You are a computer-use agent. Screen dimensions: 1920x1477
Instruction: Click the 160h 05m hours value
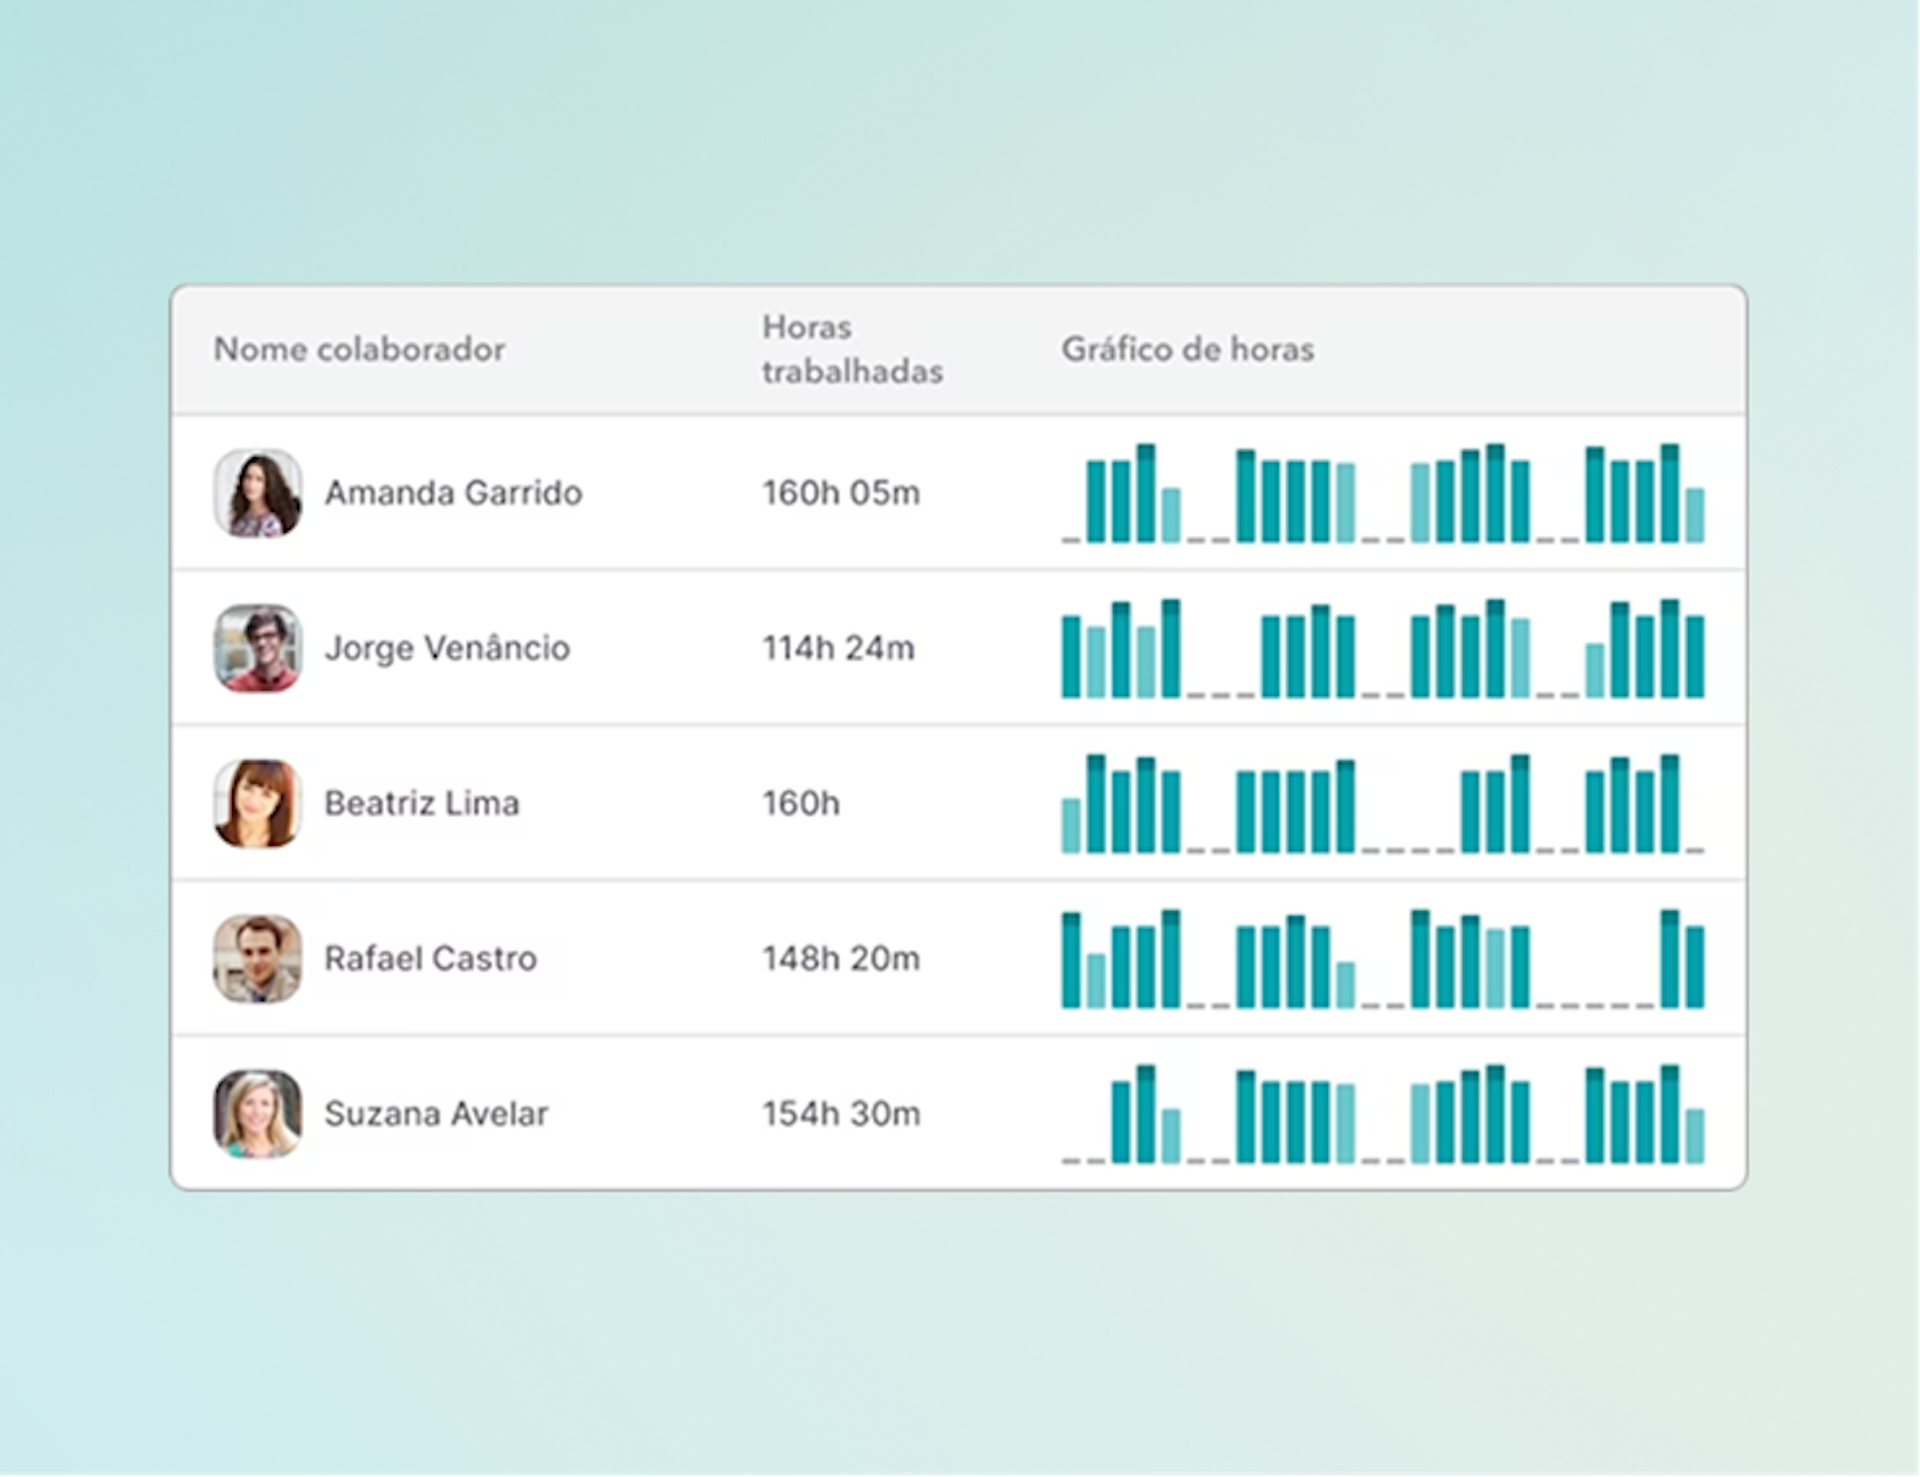(x=841, y=493)
